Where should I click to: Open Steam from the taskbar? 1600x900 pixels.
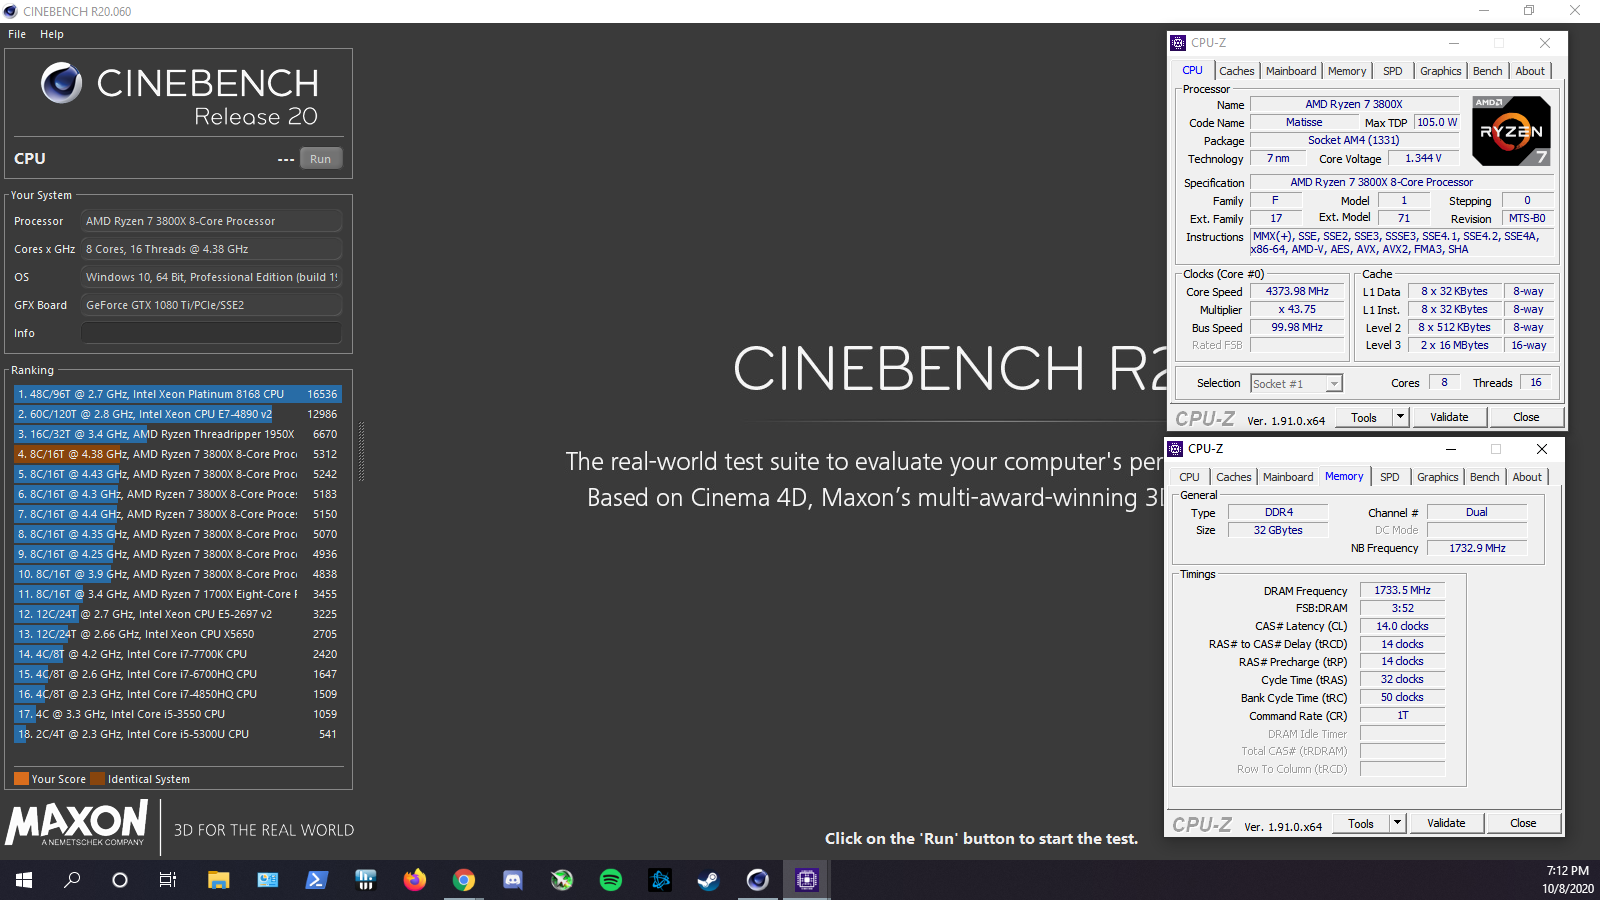[x=708, y=880]
